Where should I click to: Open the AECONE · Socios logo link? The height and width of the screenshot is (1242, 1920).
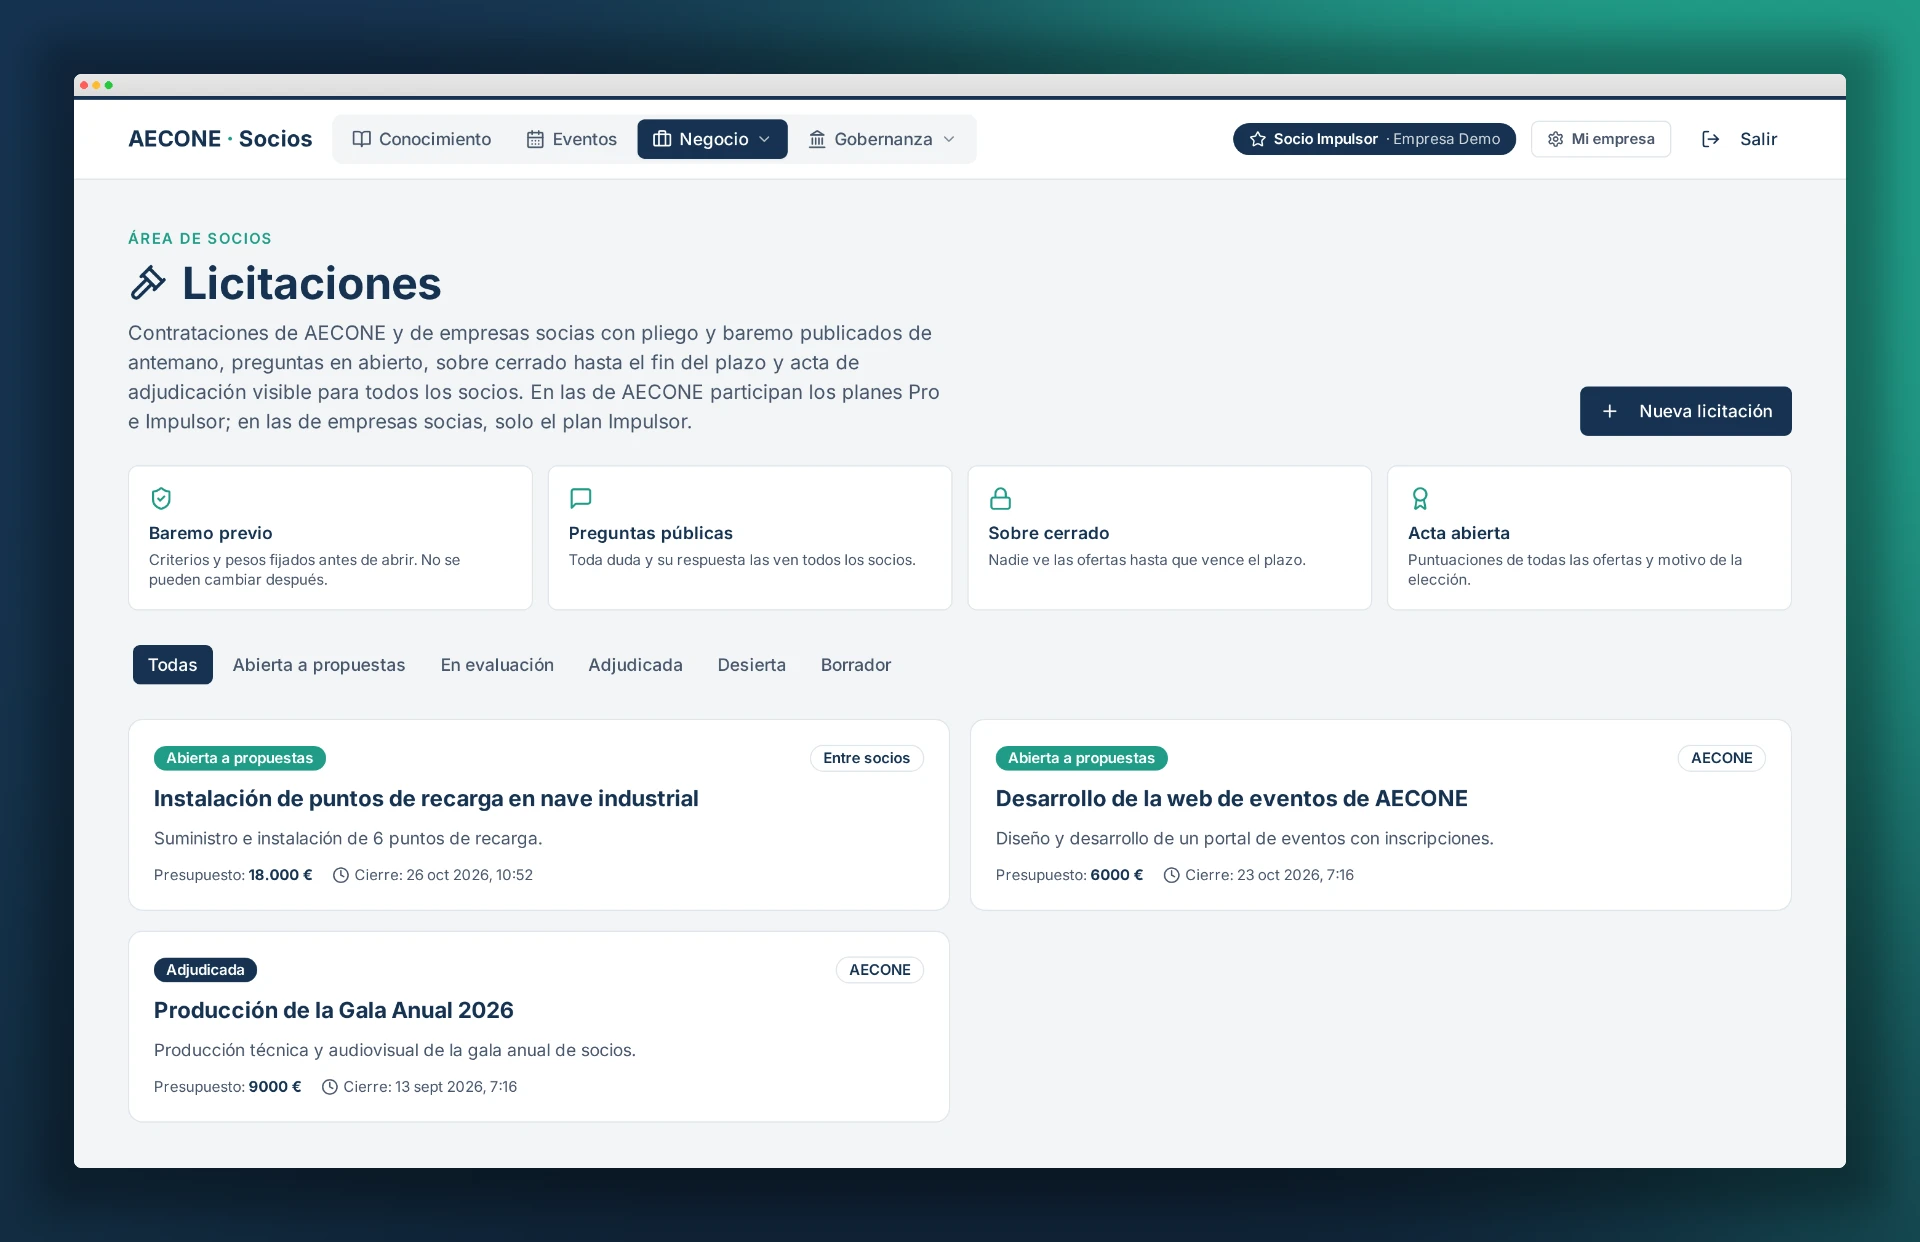pos(220,139)
